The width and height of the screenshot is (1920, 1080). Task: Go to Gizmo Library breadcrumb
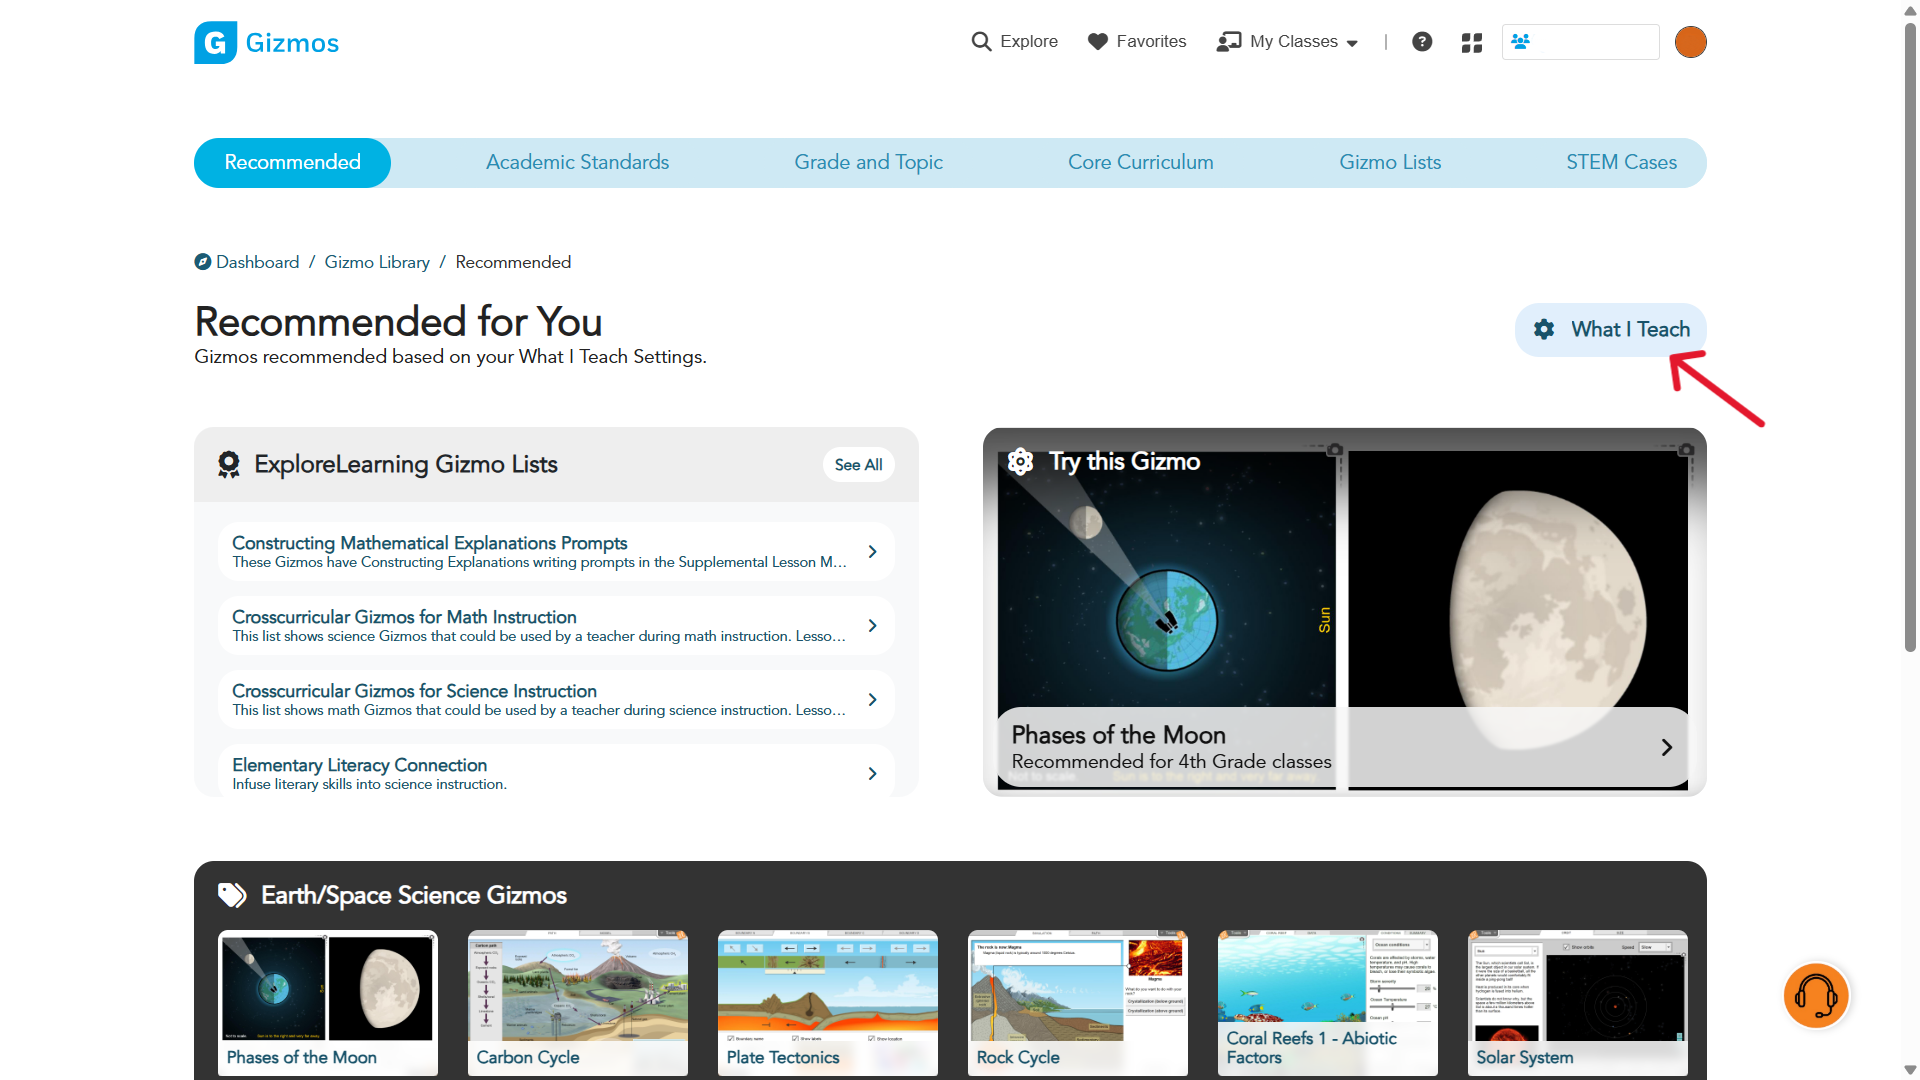pos(377,262)
